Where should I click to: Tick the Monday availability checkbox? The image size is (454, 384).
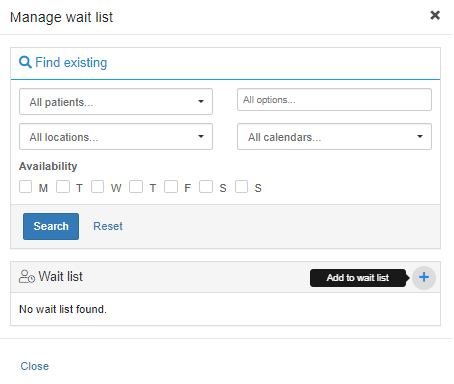tap(25, 187)
